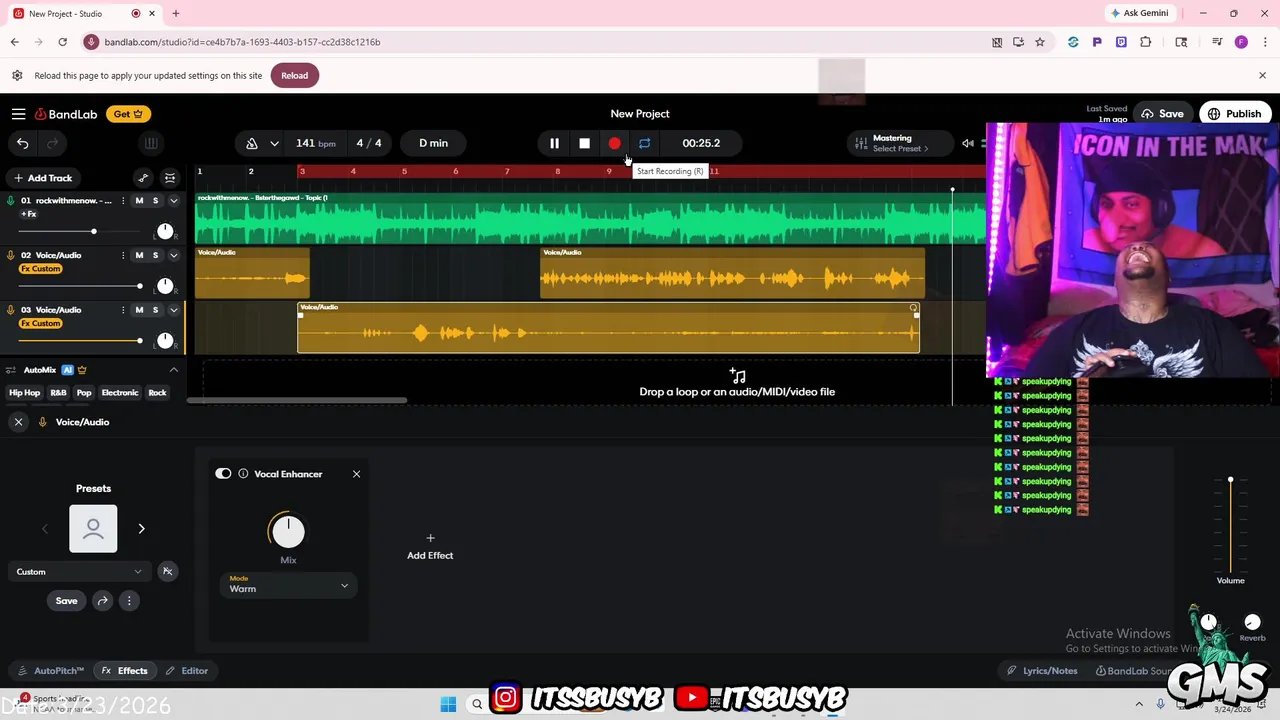The height and width of the screenshot is (720, 1280).
Task: Mute track 02 Voice/Audio
Action: point(139,255)
